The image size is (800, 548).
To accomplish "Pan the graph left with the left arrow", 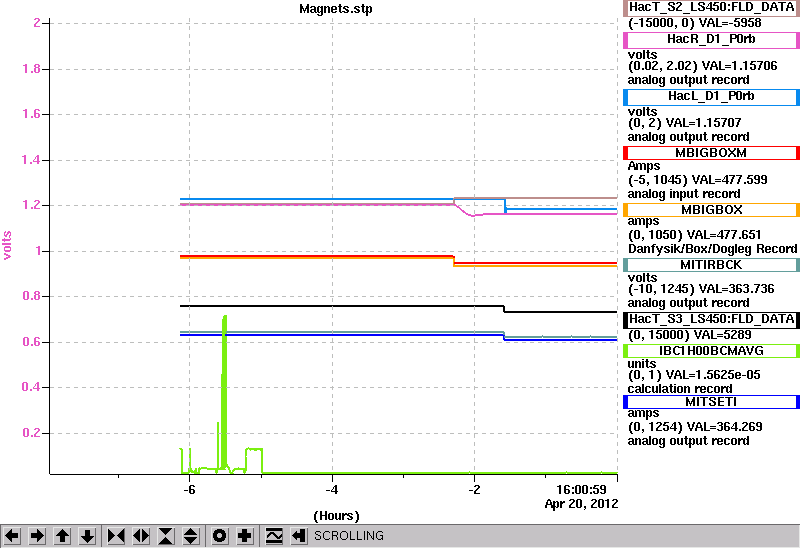I will [12, 536].
